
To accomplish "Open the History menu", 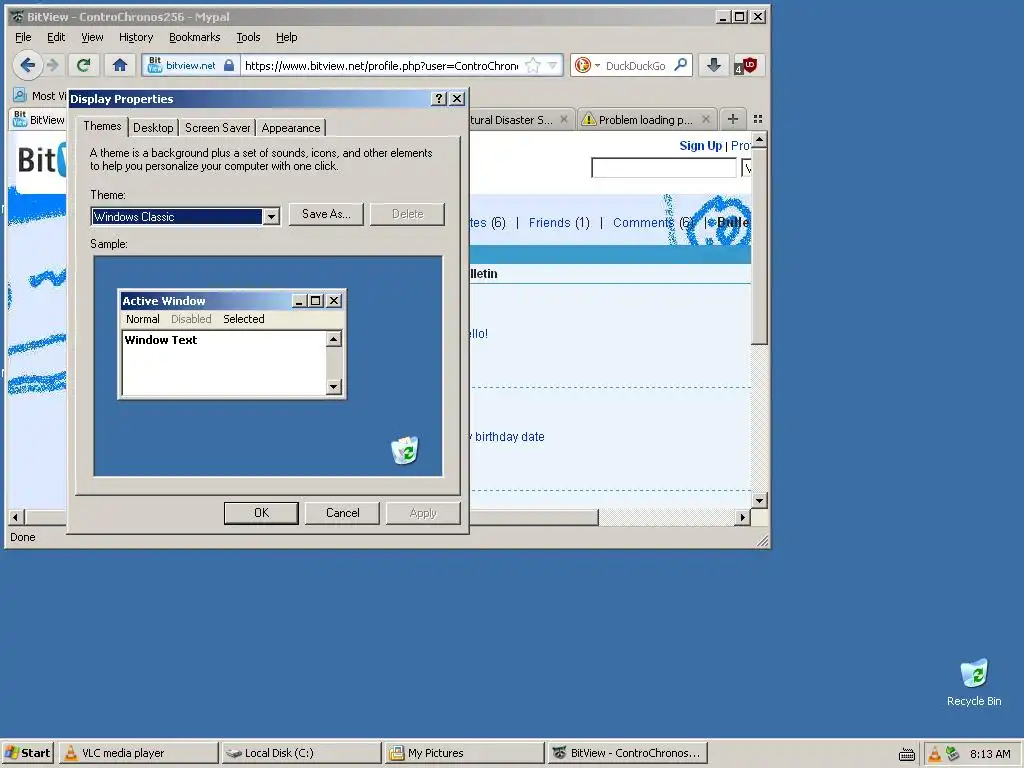I will pyautogui.click(x=136, y=37).
